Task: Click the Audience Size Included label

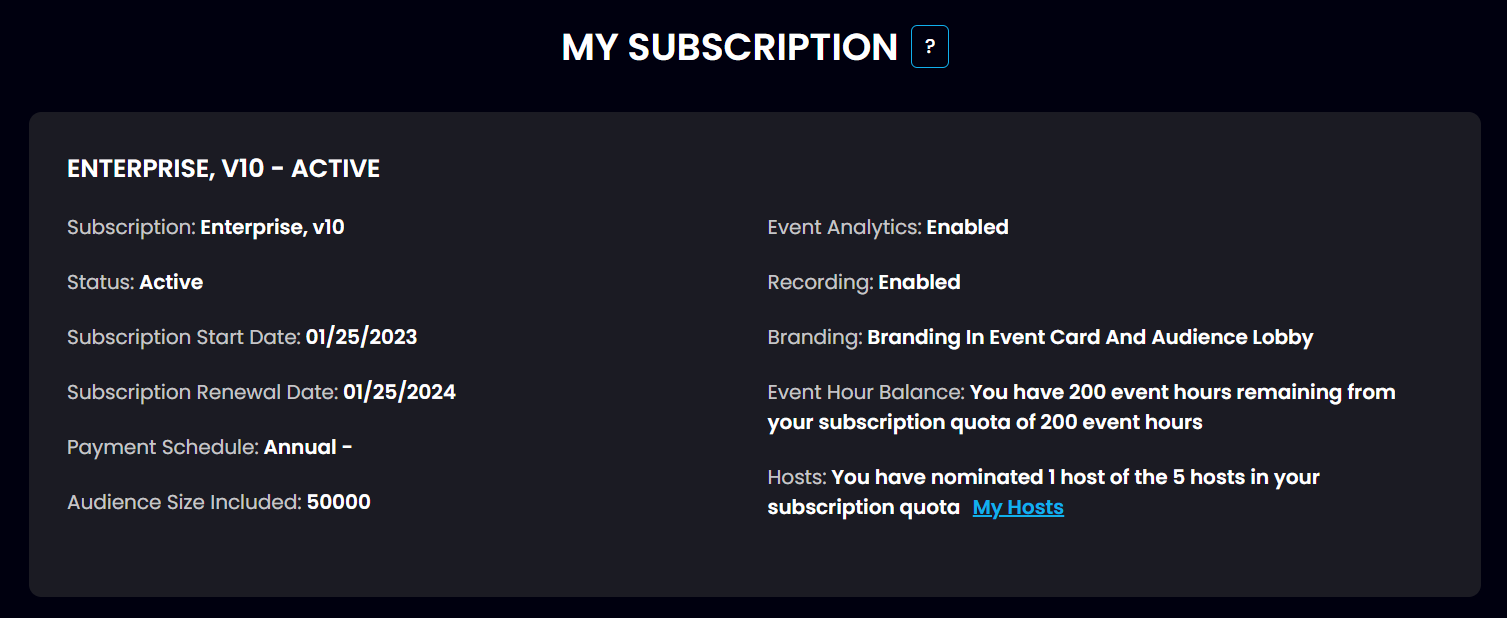Action: click(x=184, y=502)
